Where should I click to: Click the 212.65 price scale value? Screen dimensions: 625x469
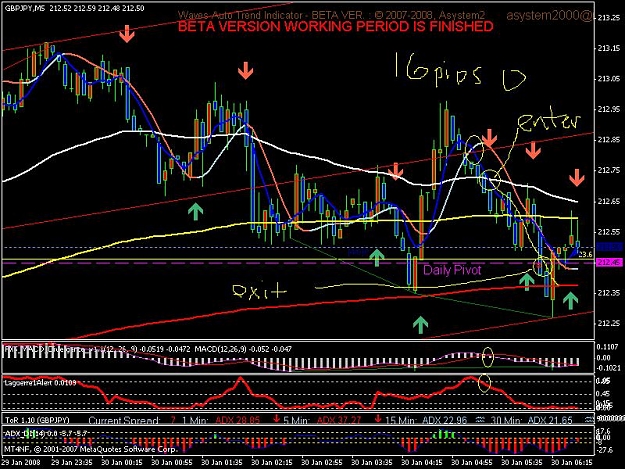pyautogui.click(x=609, y=201)
